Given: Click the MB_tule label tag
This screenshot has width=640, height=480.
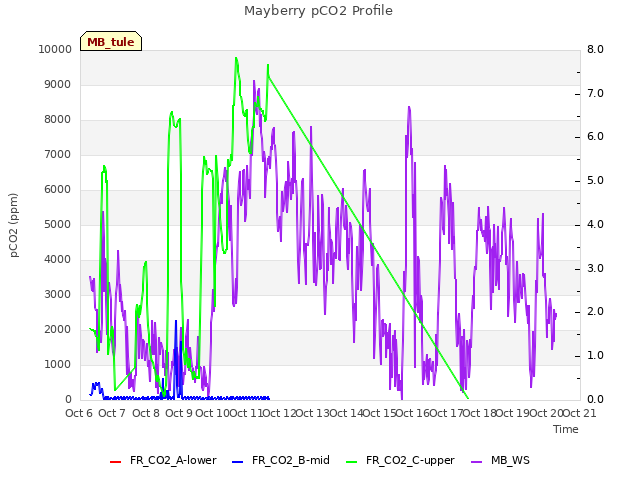Looking at the screenshot, I should tap(111, 41).
